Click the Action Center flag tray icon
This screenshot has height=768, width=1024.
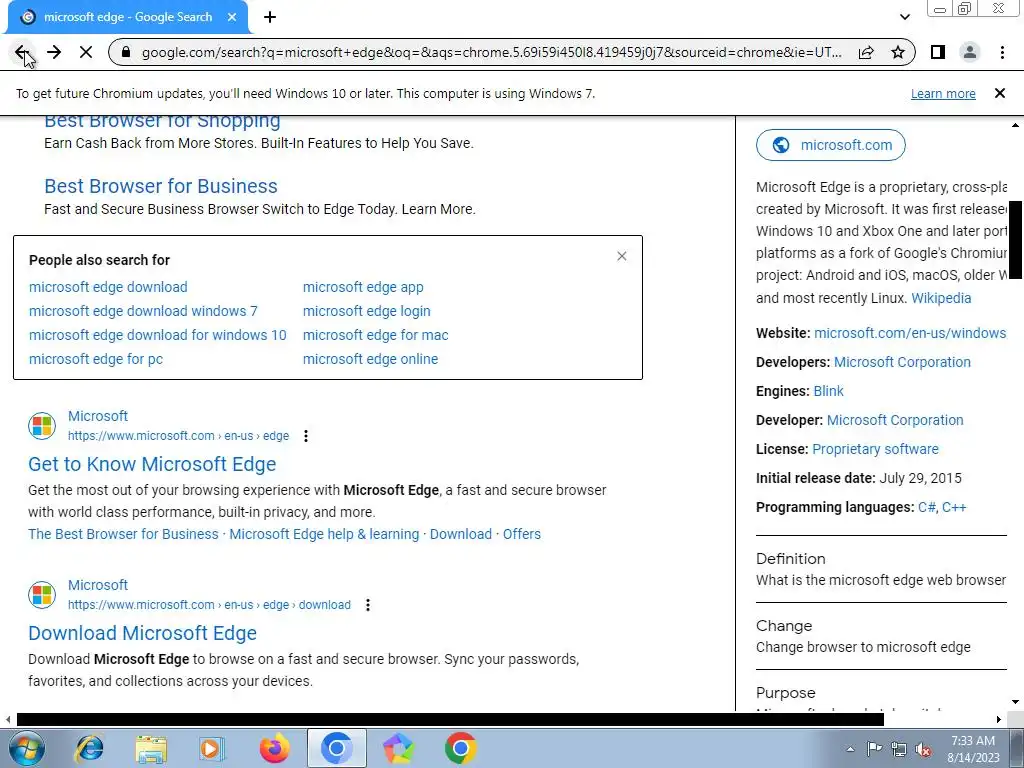874,748
